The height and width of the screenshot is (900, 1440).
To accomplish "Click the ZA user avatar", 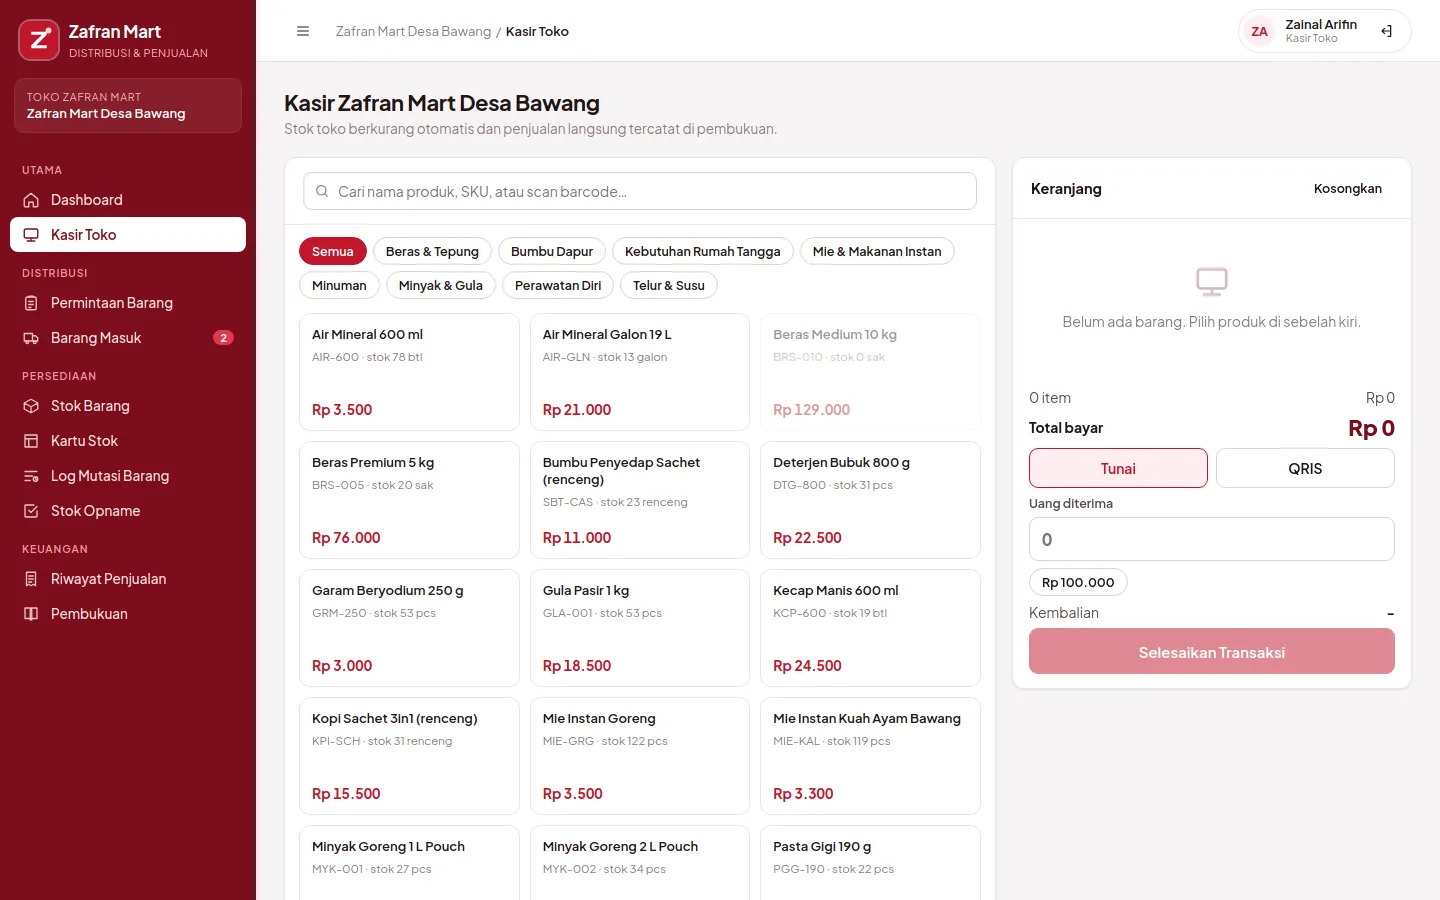I will (1260, 31).
